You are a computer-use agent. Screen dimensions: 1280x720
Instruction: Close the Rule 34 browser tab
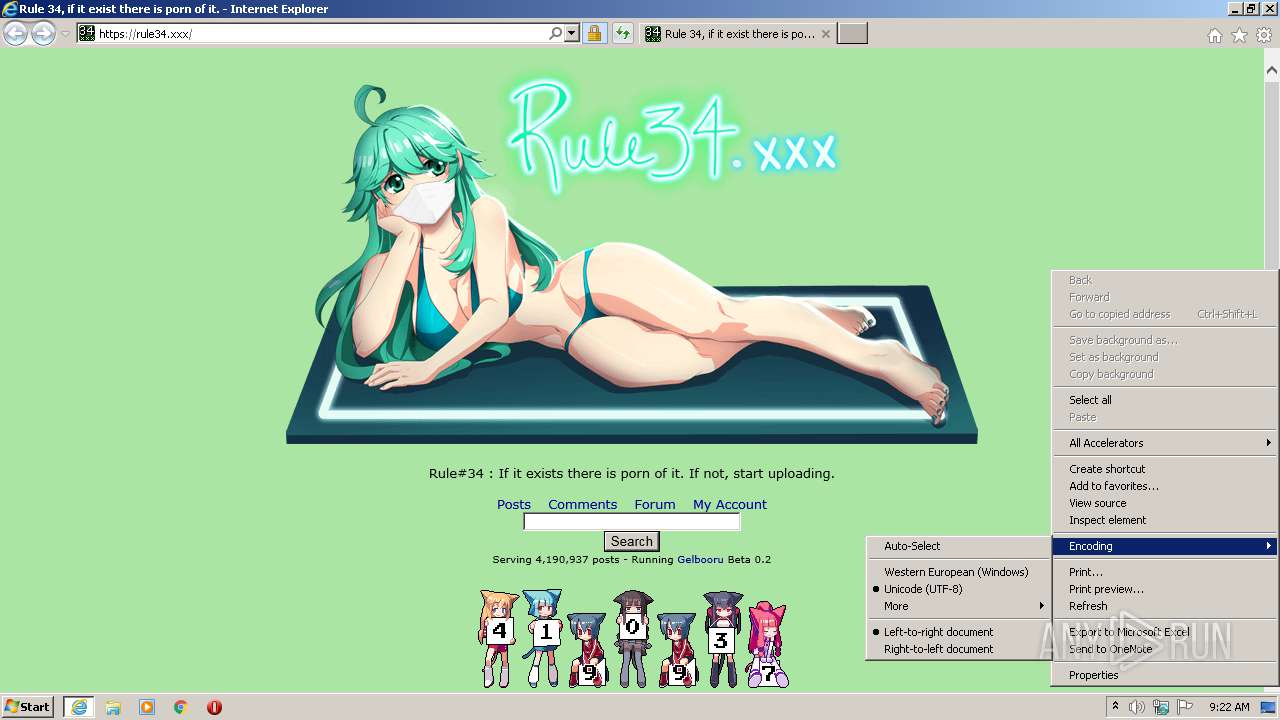point(825,34)
